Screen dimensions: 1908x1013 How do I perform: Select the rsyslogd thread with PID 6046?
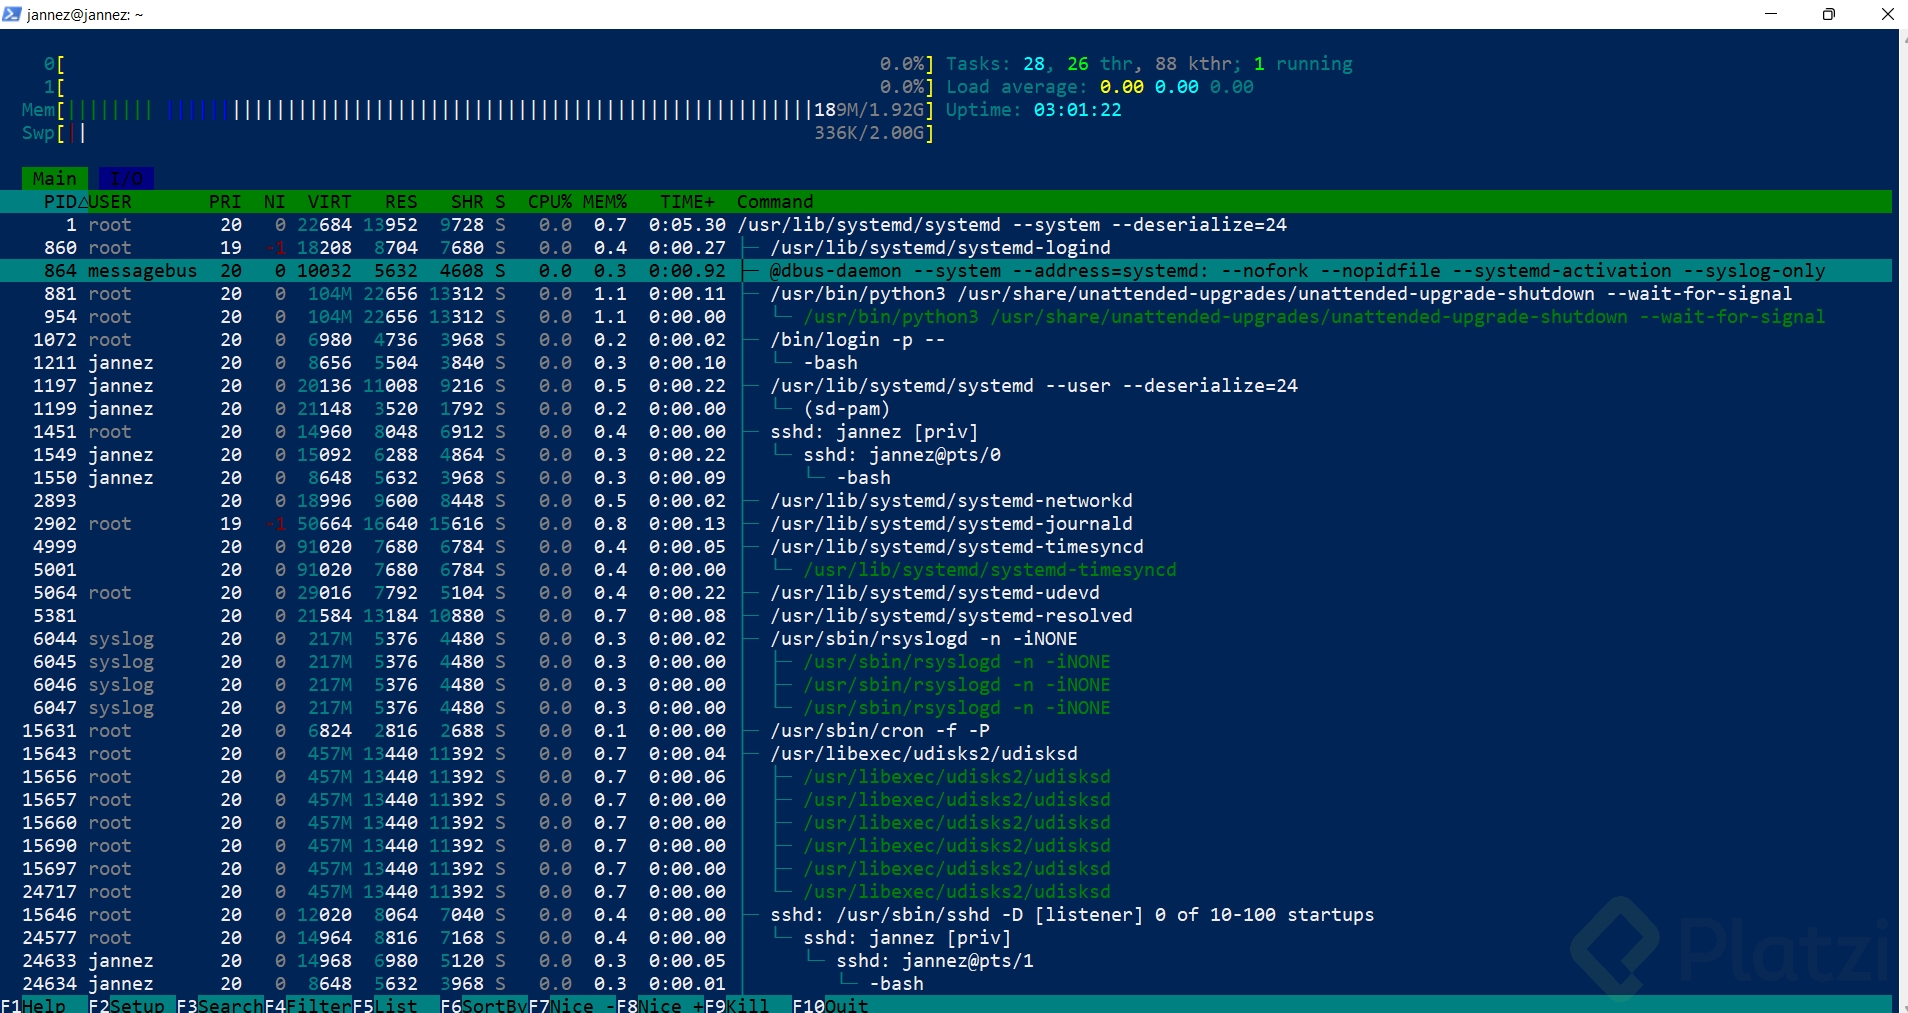point(946,685)
